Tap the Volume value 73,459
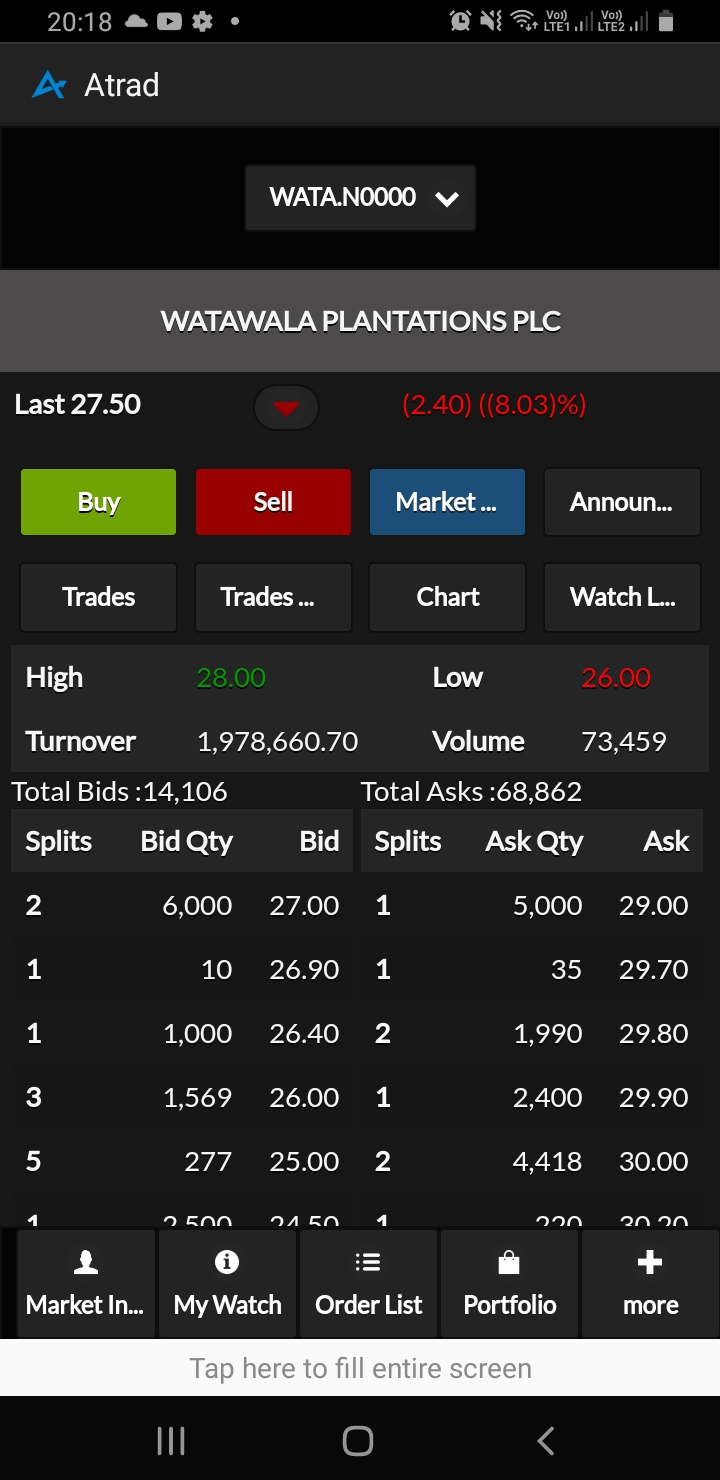This screenshot has height=1480, width=720. tap(624, 742)
